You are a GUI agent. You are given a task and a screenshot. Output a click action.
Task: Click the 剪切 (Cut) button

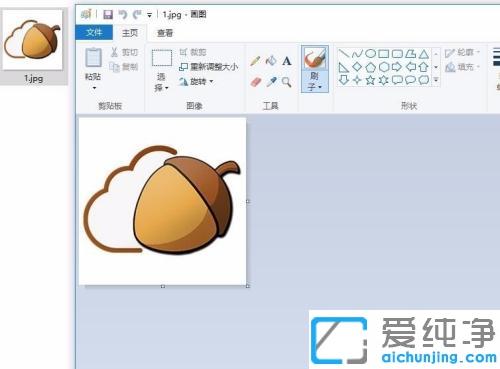[124, 52]
